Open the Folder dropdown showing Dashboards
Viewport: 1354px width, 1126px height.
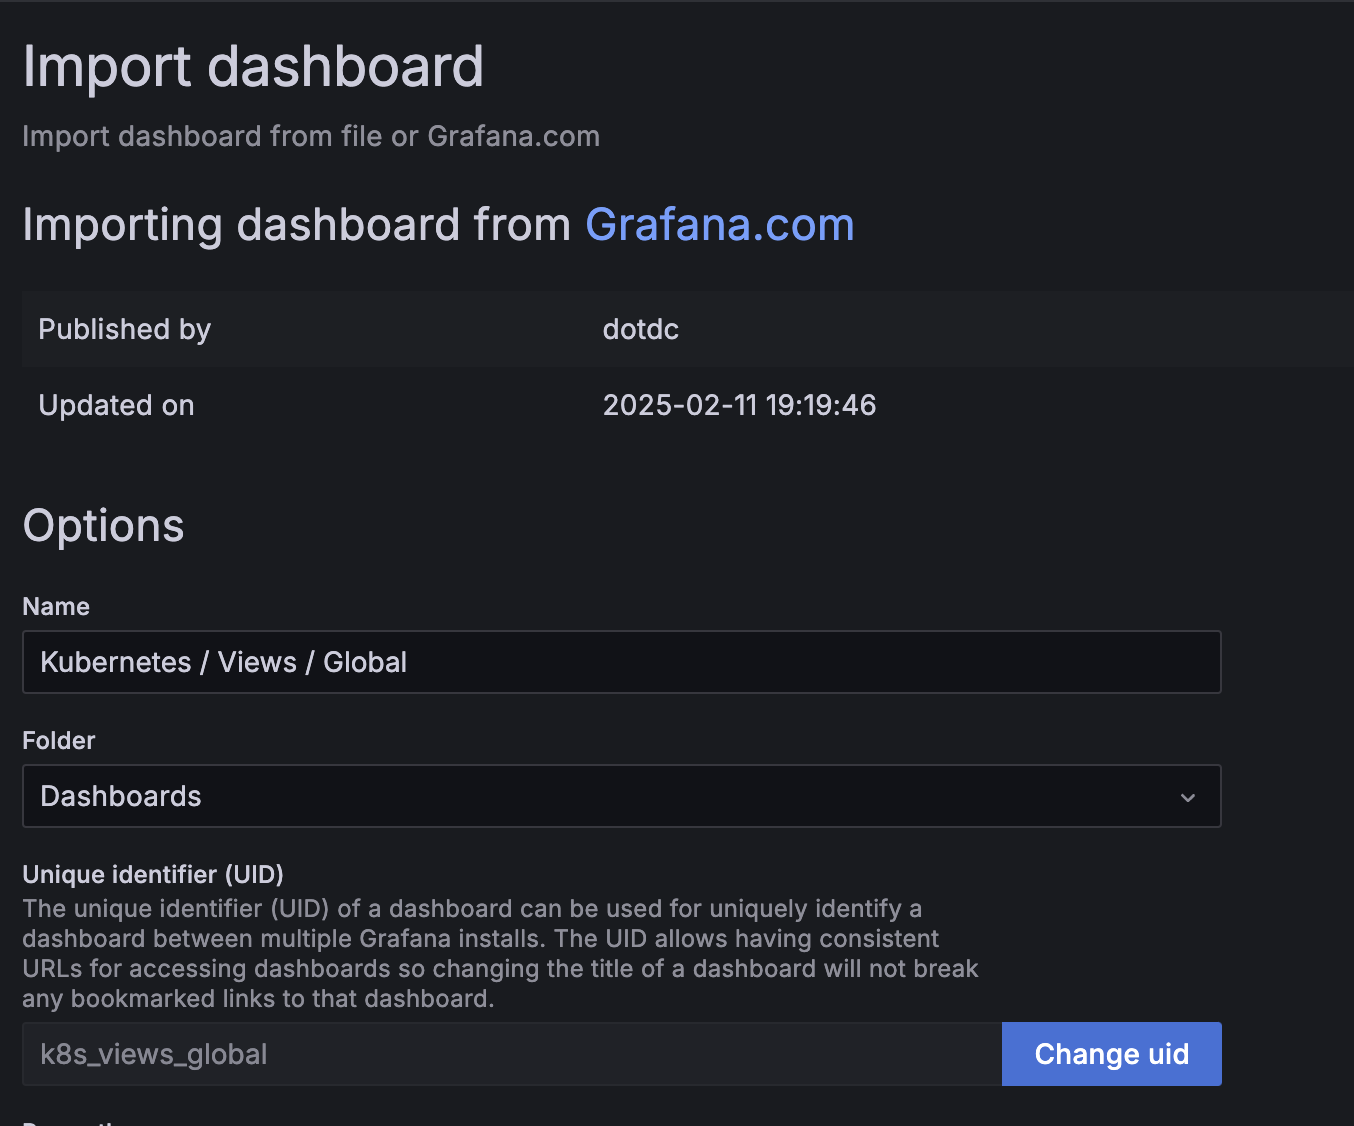(621, 796)
